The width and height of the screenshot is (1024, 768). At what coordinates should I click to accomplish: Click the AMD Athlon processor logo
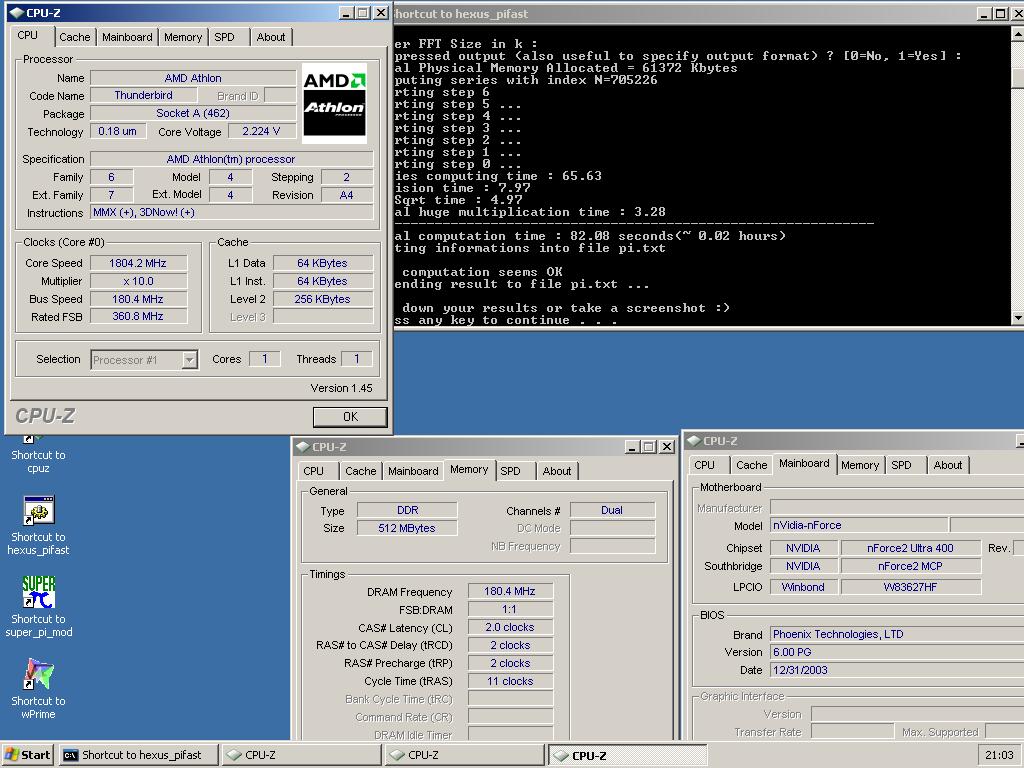point(334,103)
